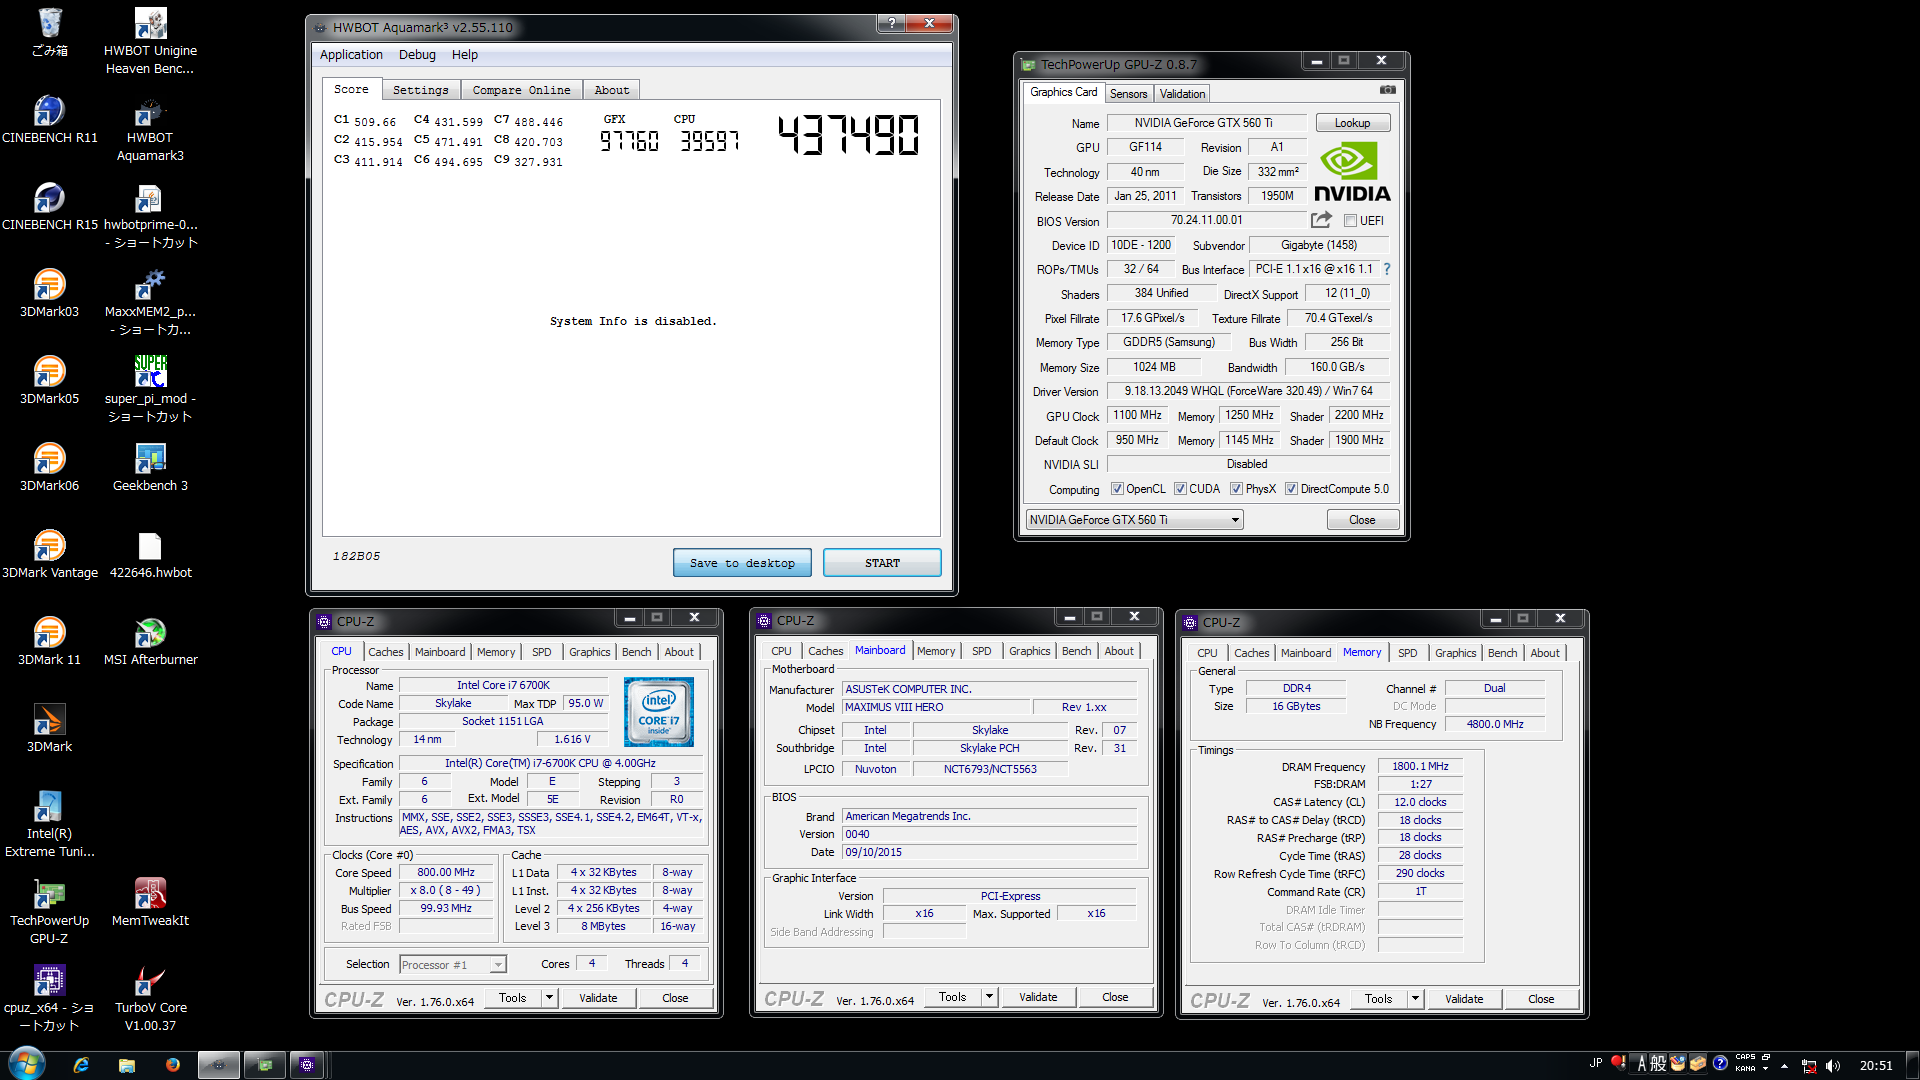
Task: Open MemTweakIt desktop icon
Action: [150, 902]
